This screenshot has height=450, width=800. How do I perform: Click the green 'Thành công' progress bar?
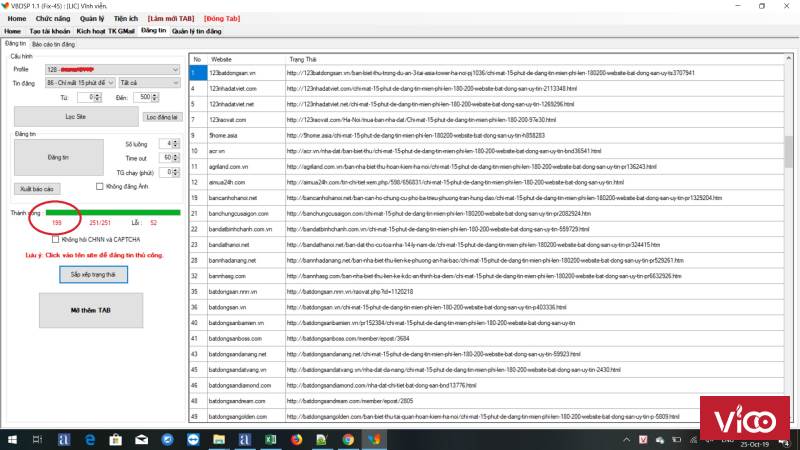(x=113, y=212)
